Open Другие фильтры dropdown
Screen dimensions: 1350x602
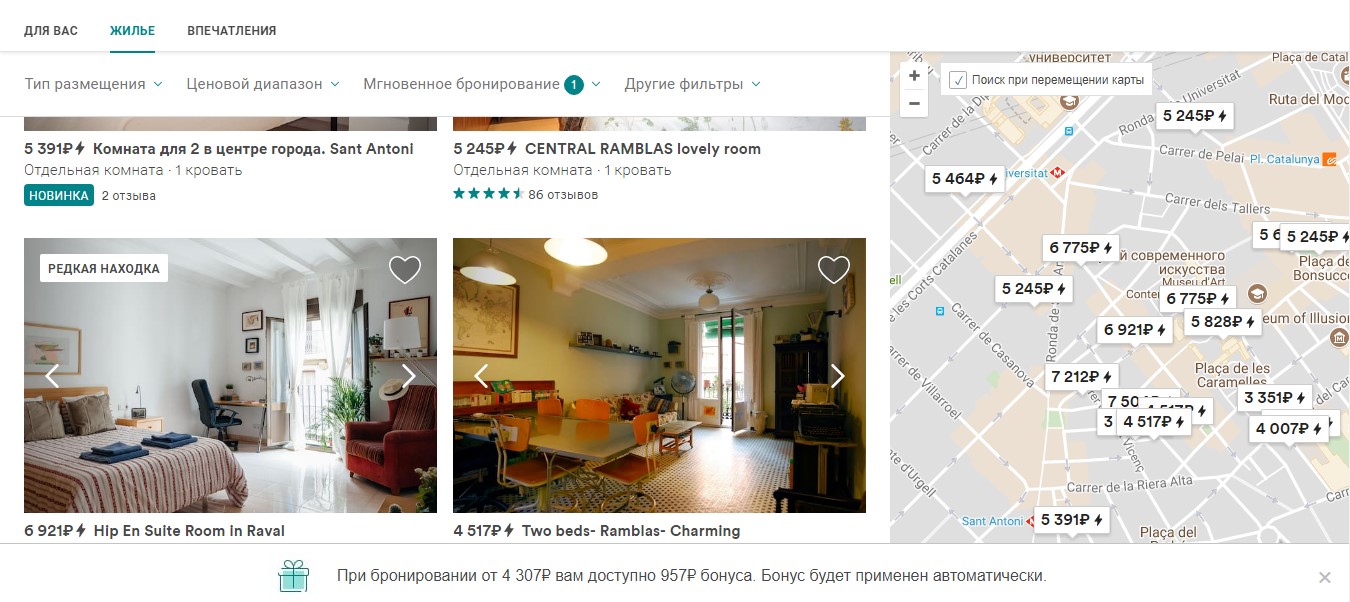pos(693,84)
